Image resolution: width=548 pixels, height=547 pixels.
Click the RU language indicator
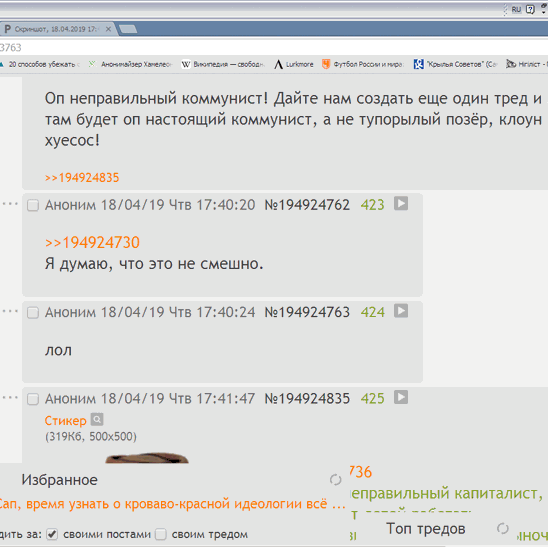(x=516, y=9)
